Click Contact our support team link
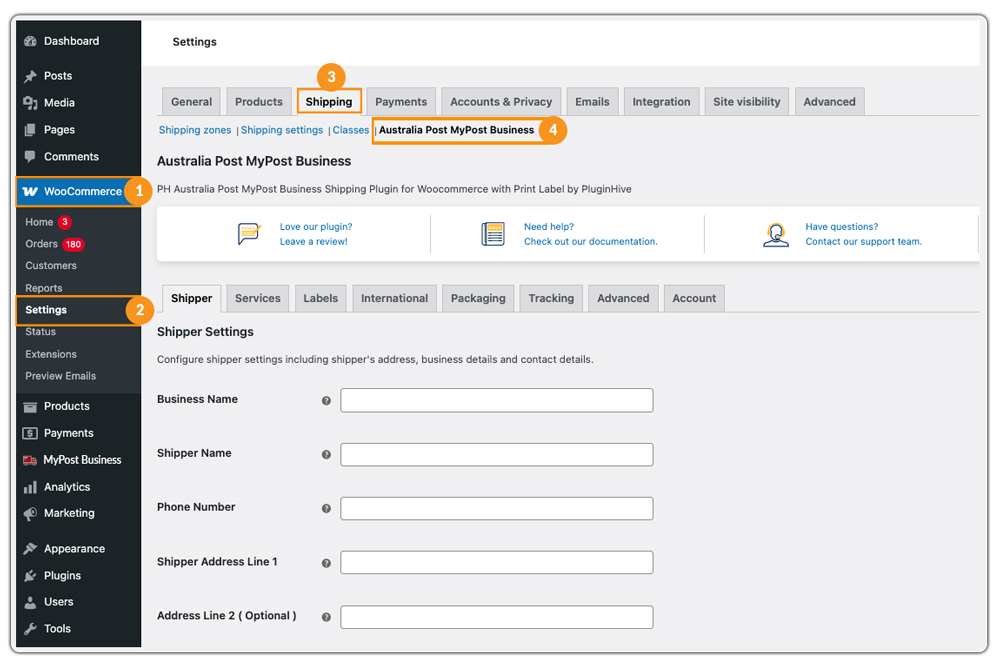 point(864,242)
